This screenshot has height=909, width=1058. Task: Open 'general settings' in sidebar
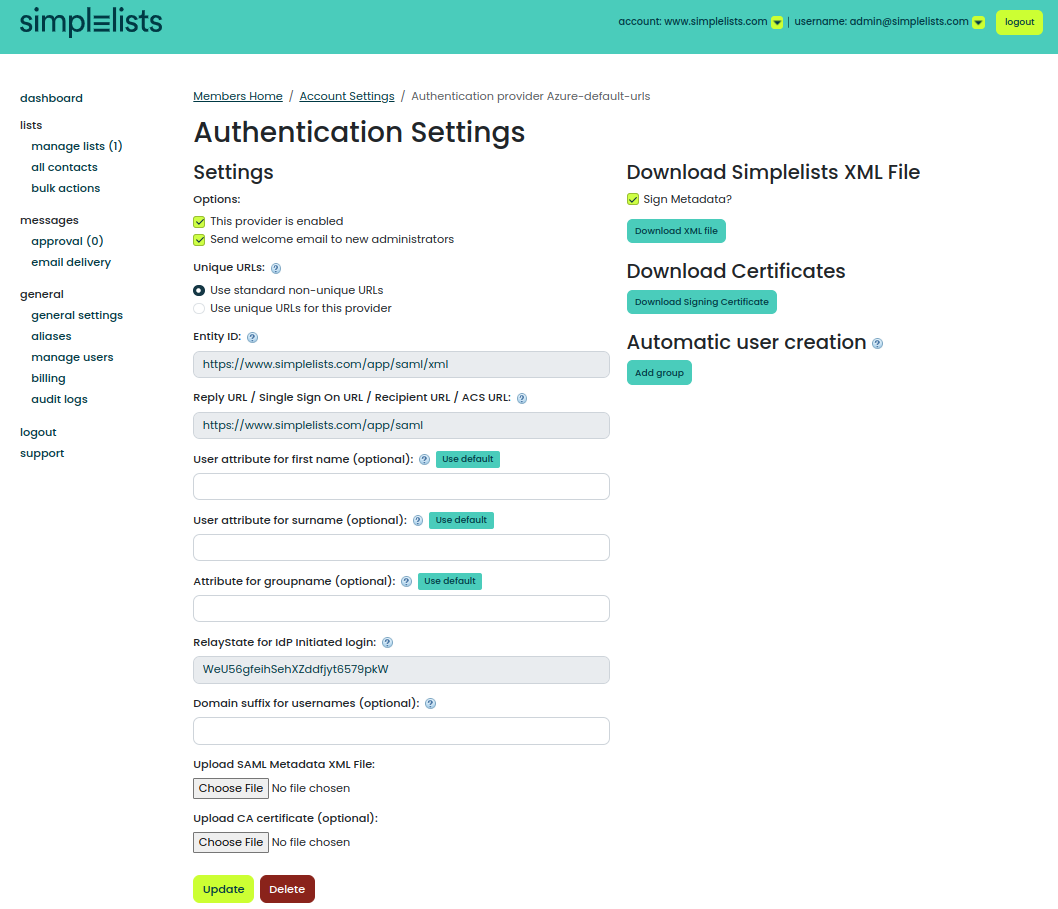pyautogui.click(x=77, y=315)
